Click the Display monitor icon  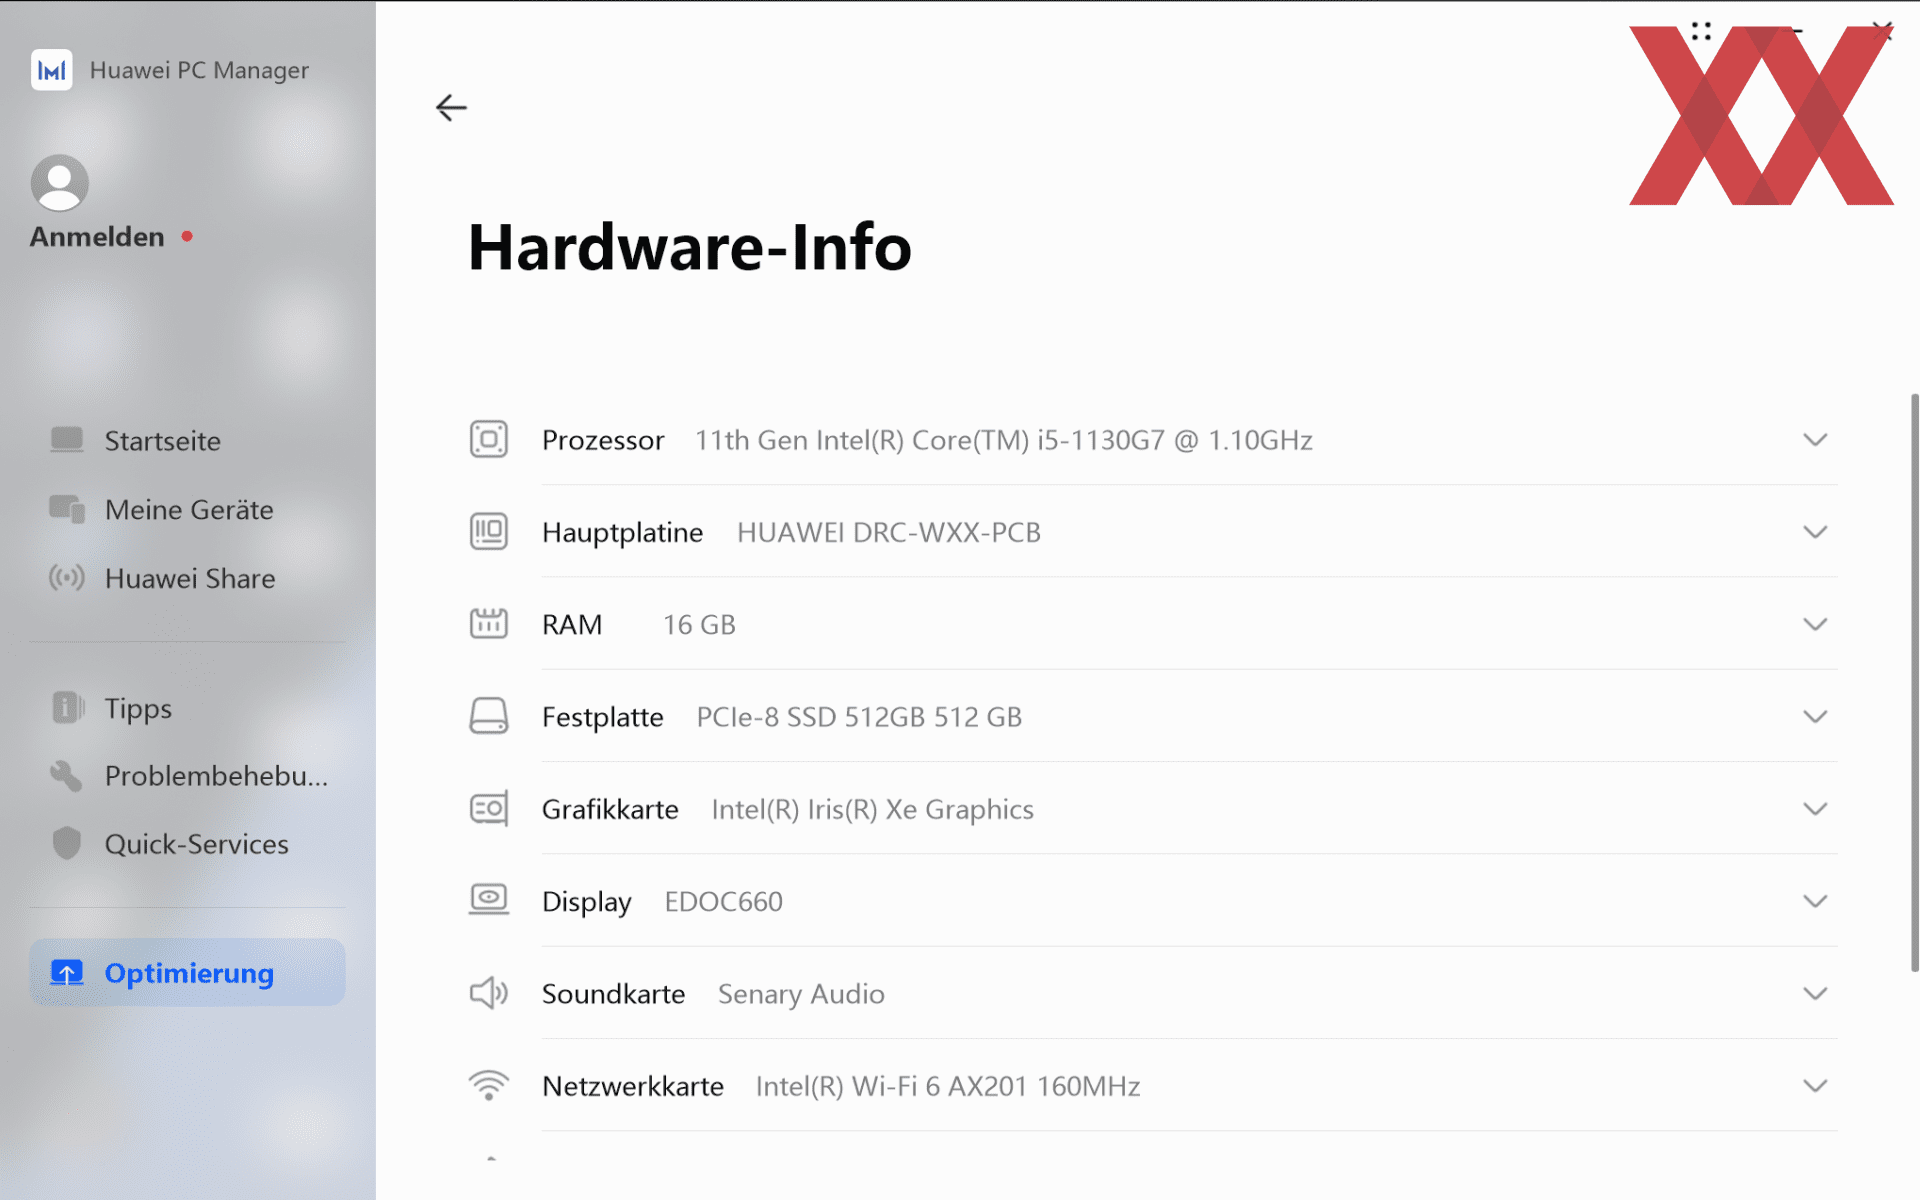[489, 900]
